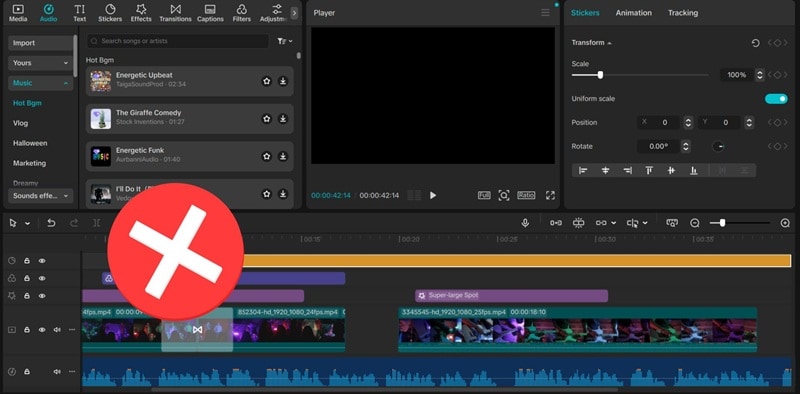Zoom out the timeline
This screenshot has width=800, height=394.
[x=694, y=223]
